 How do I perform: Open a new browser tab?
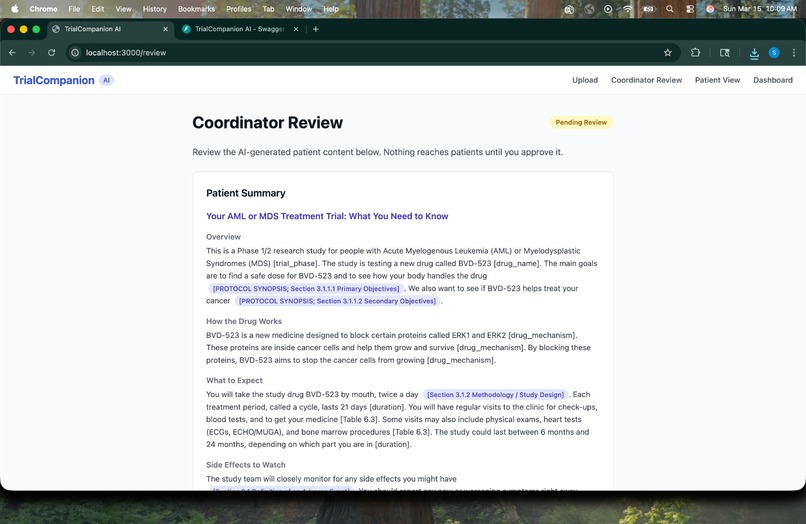click(x=316, y=29)
